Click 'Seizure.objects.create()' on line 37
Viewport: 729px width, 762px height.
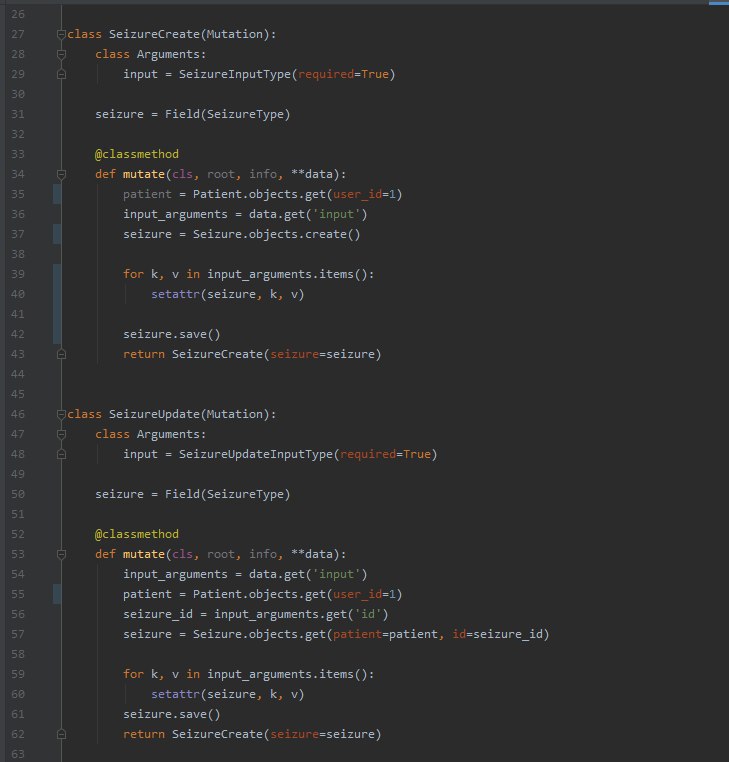pos(277,234)
